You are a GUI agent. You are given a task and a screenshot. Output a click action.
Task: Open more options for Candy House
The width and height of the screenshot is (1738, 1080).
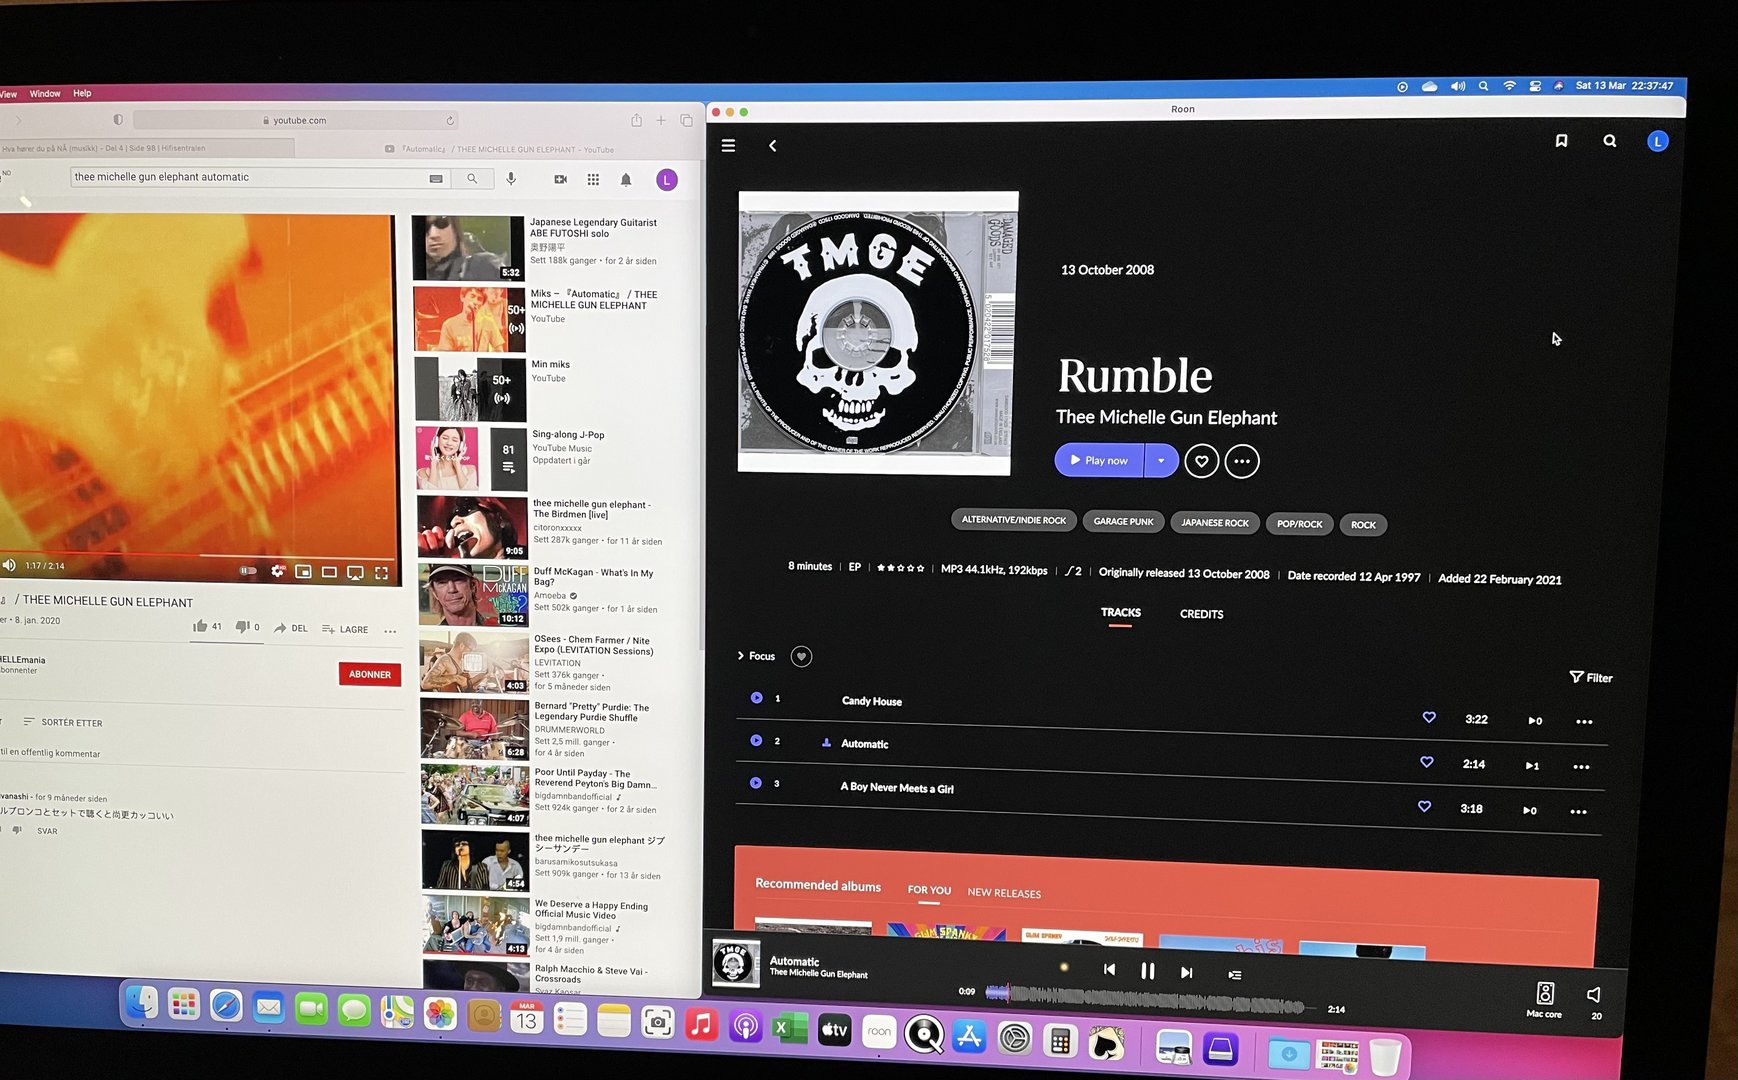click(x=1584, y=722)
